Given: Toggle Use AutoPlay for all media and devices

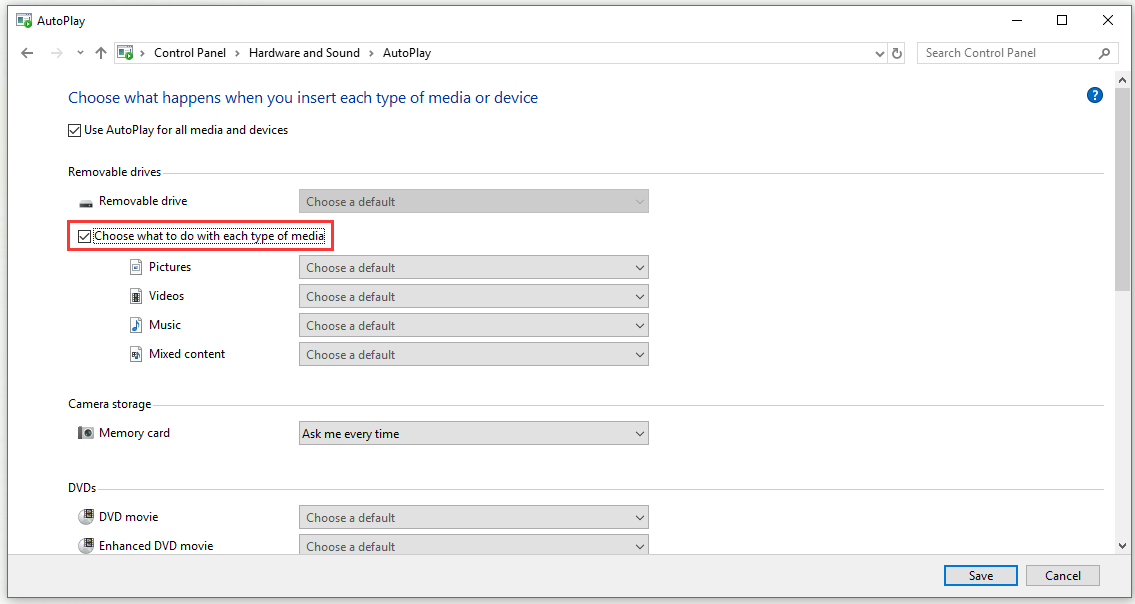Looking at the screenshot, I should click(75, 129).
